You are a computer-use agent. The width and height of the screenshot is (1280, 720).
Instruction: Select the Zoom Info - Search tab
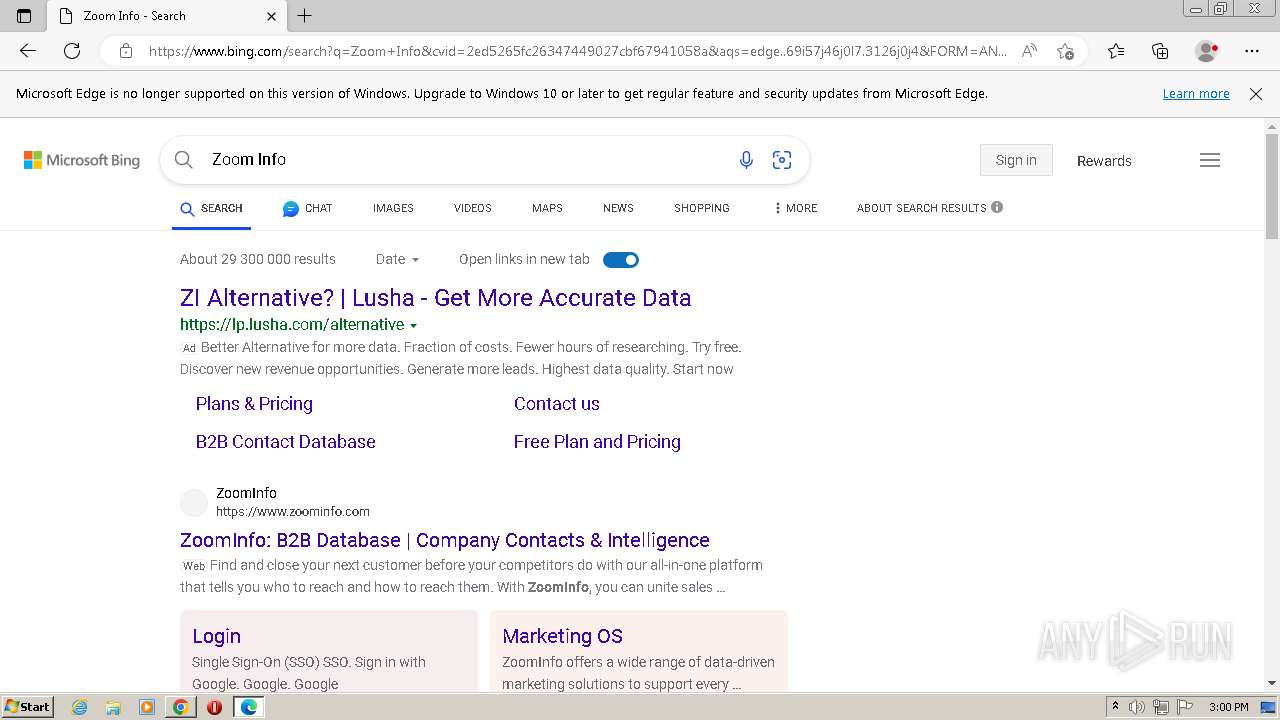point(166,16)
